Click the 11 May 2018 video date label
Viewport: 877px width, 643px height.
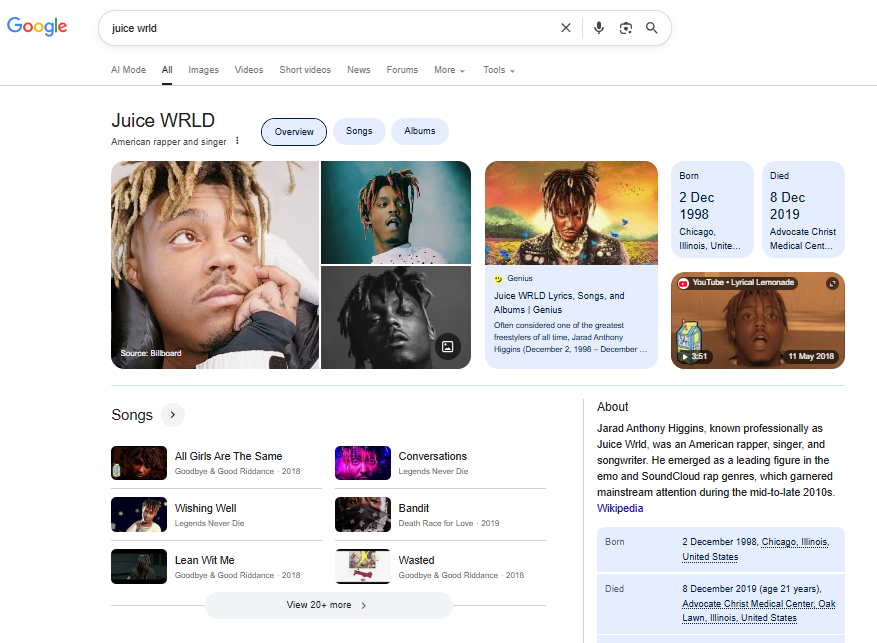click(x=811, y=356)
